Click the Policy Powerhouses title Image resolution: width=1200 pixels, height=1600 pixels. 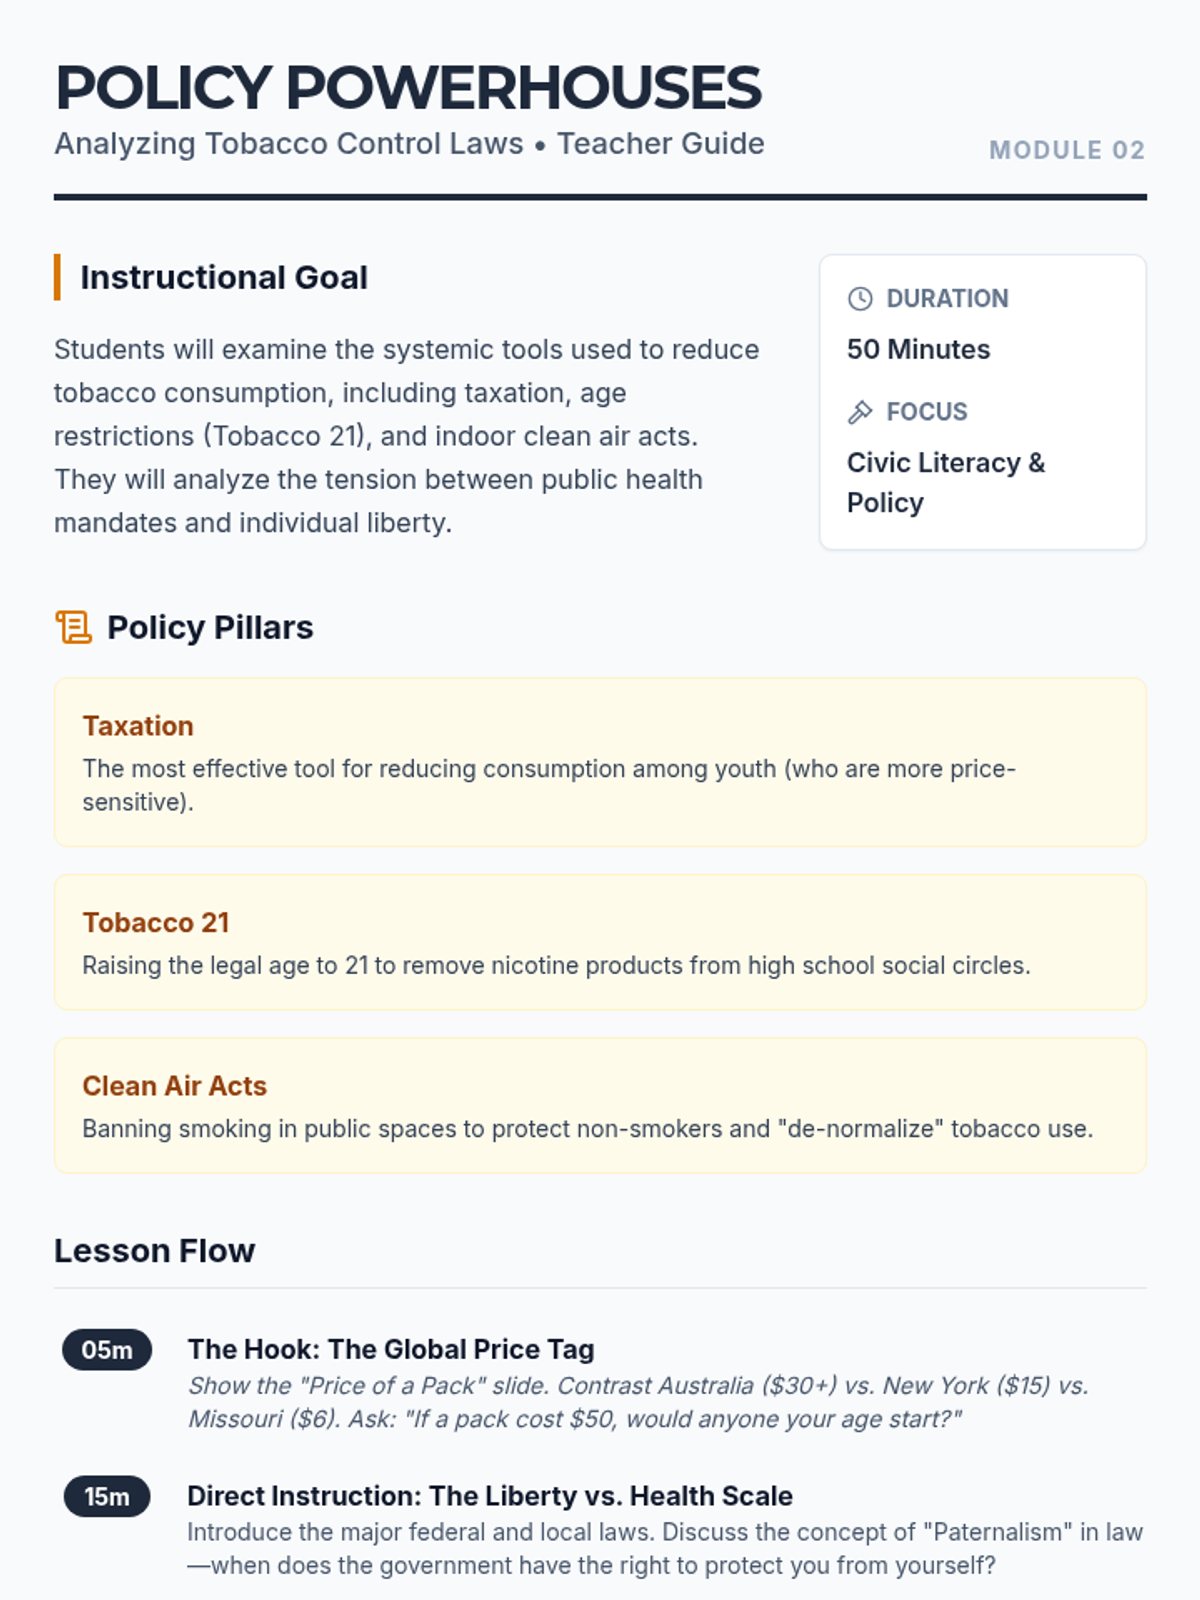point(408,88)
